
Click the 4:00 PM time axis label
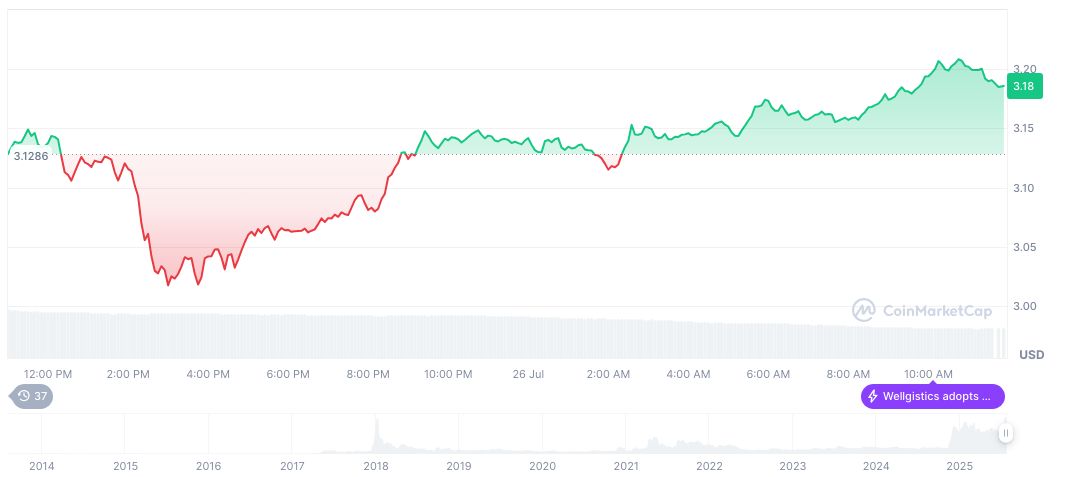click(x=209, y=374)
